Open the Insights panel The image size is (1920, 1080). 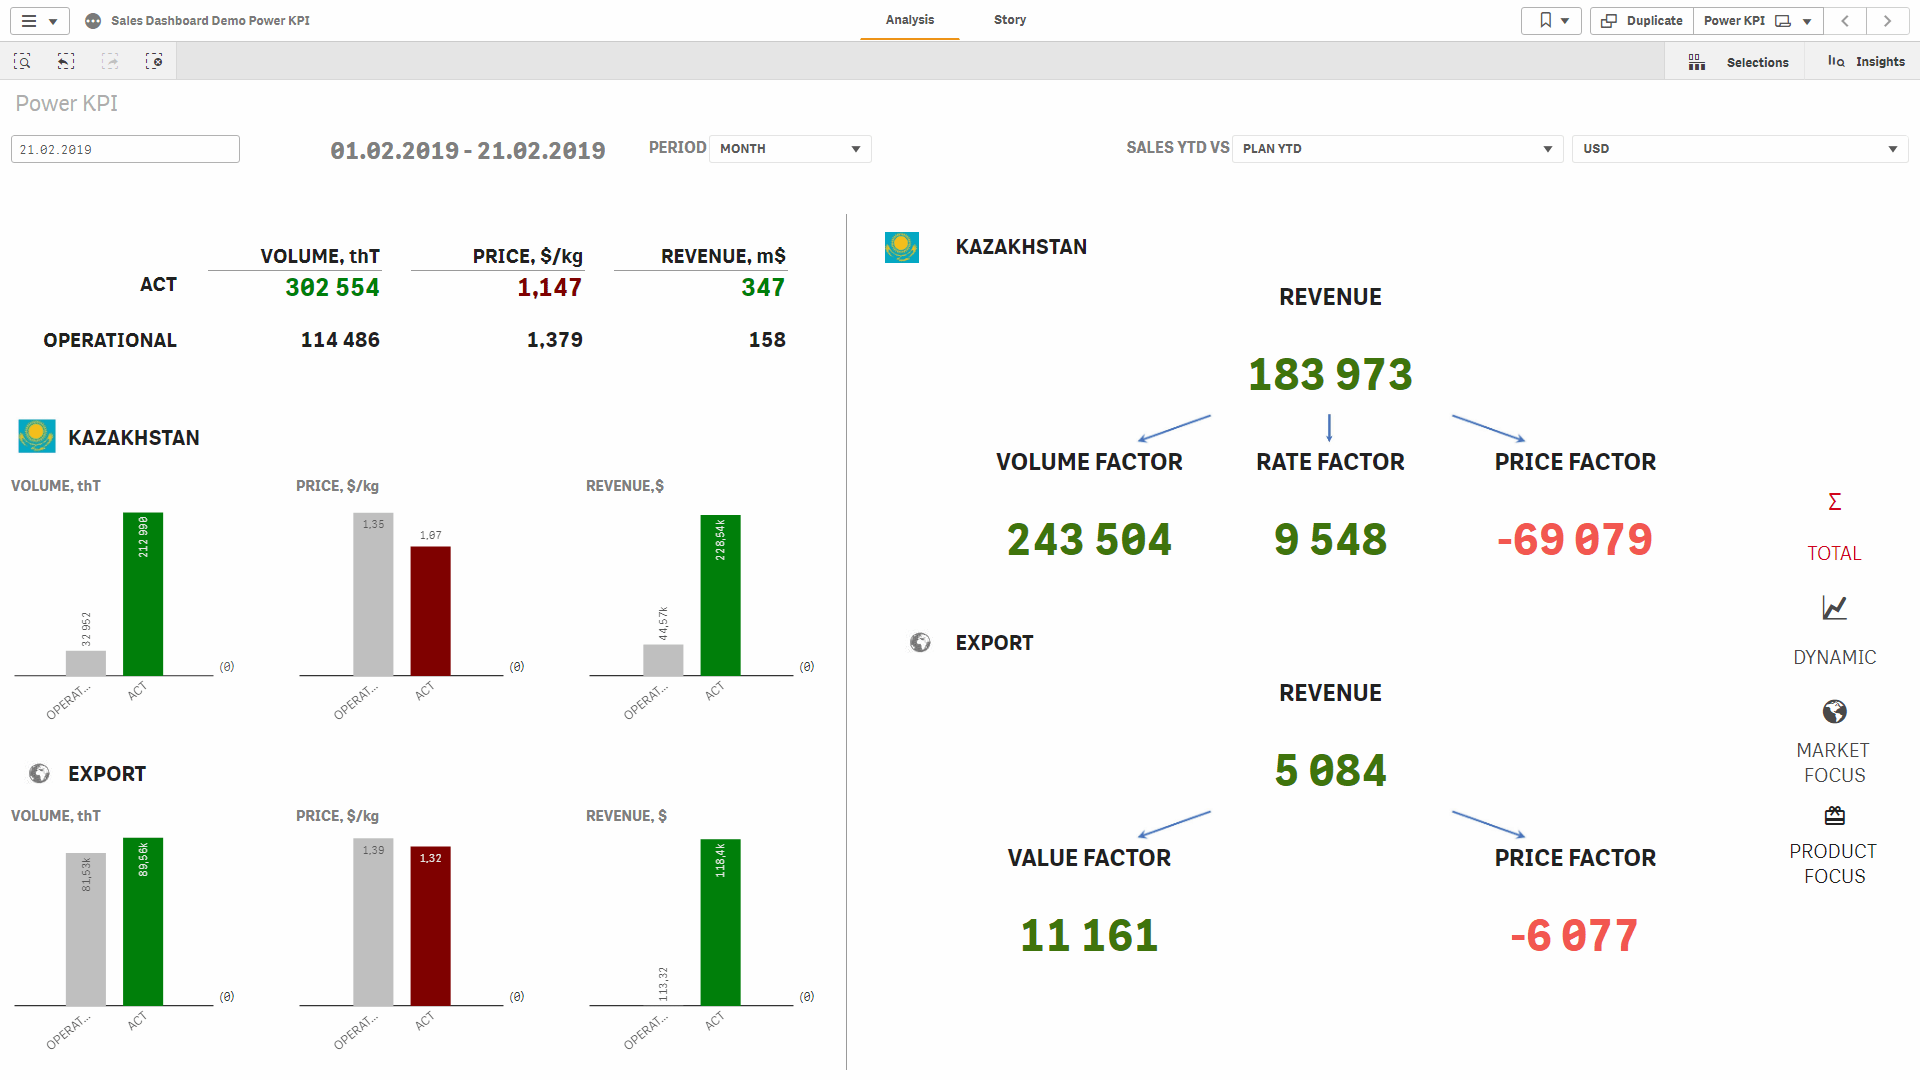pyautogui.click(x=1866, y=62)
